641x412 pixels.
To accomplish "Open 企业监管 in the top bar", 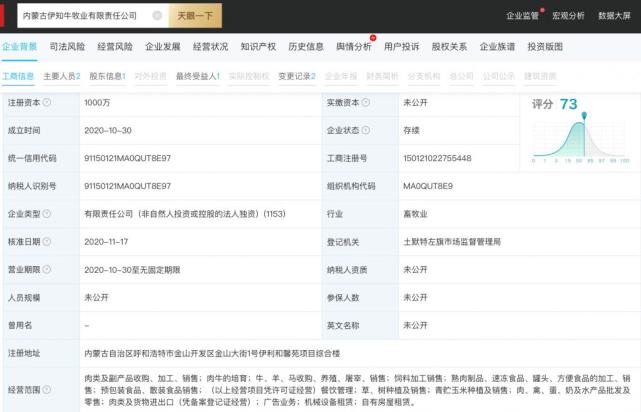I will [522, 16].
